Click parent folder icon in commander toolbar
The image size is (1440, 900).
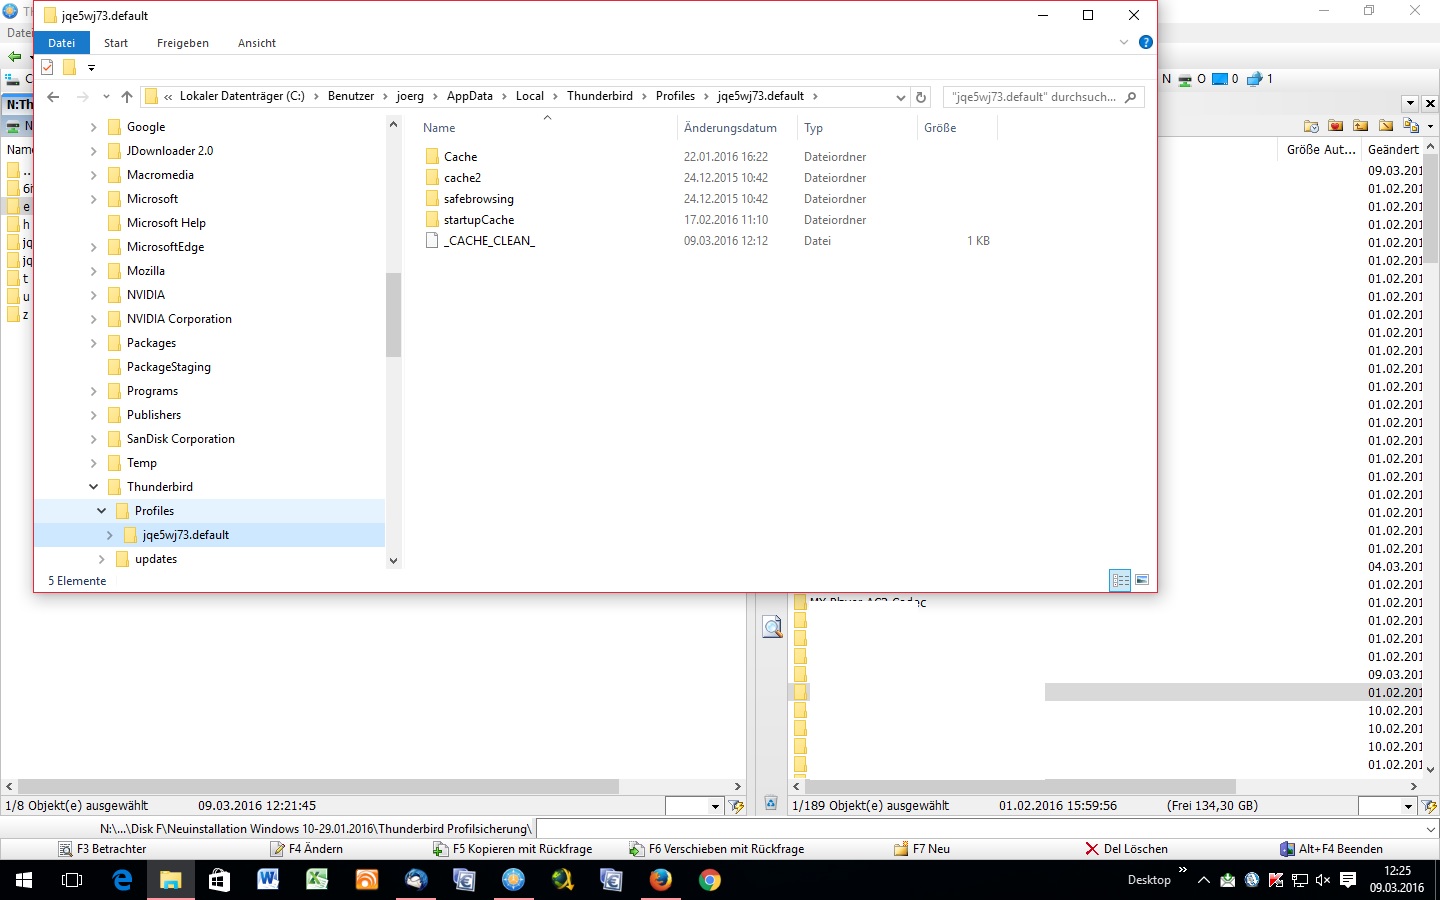(x=1361, y=126)
